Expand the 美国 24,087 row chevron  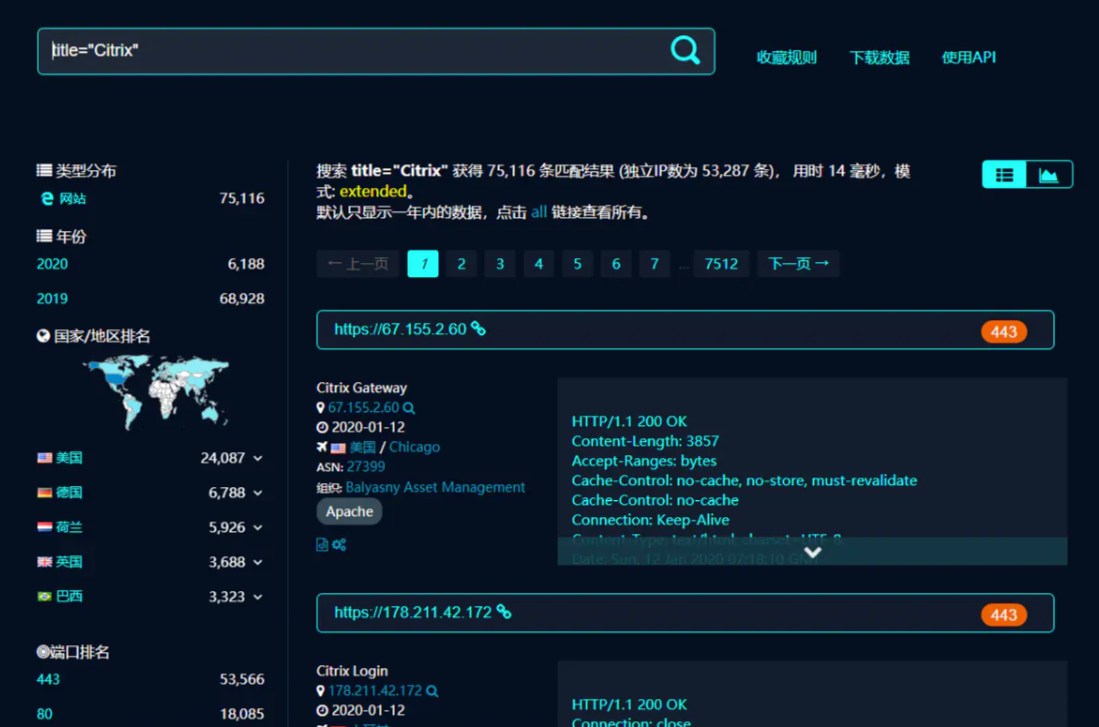point(258,458)
